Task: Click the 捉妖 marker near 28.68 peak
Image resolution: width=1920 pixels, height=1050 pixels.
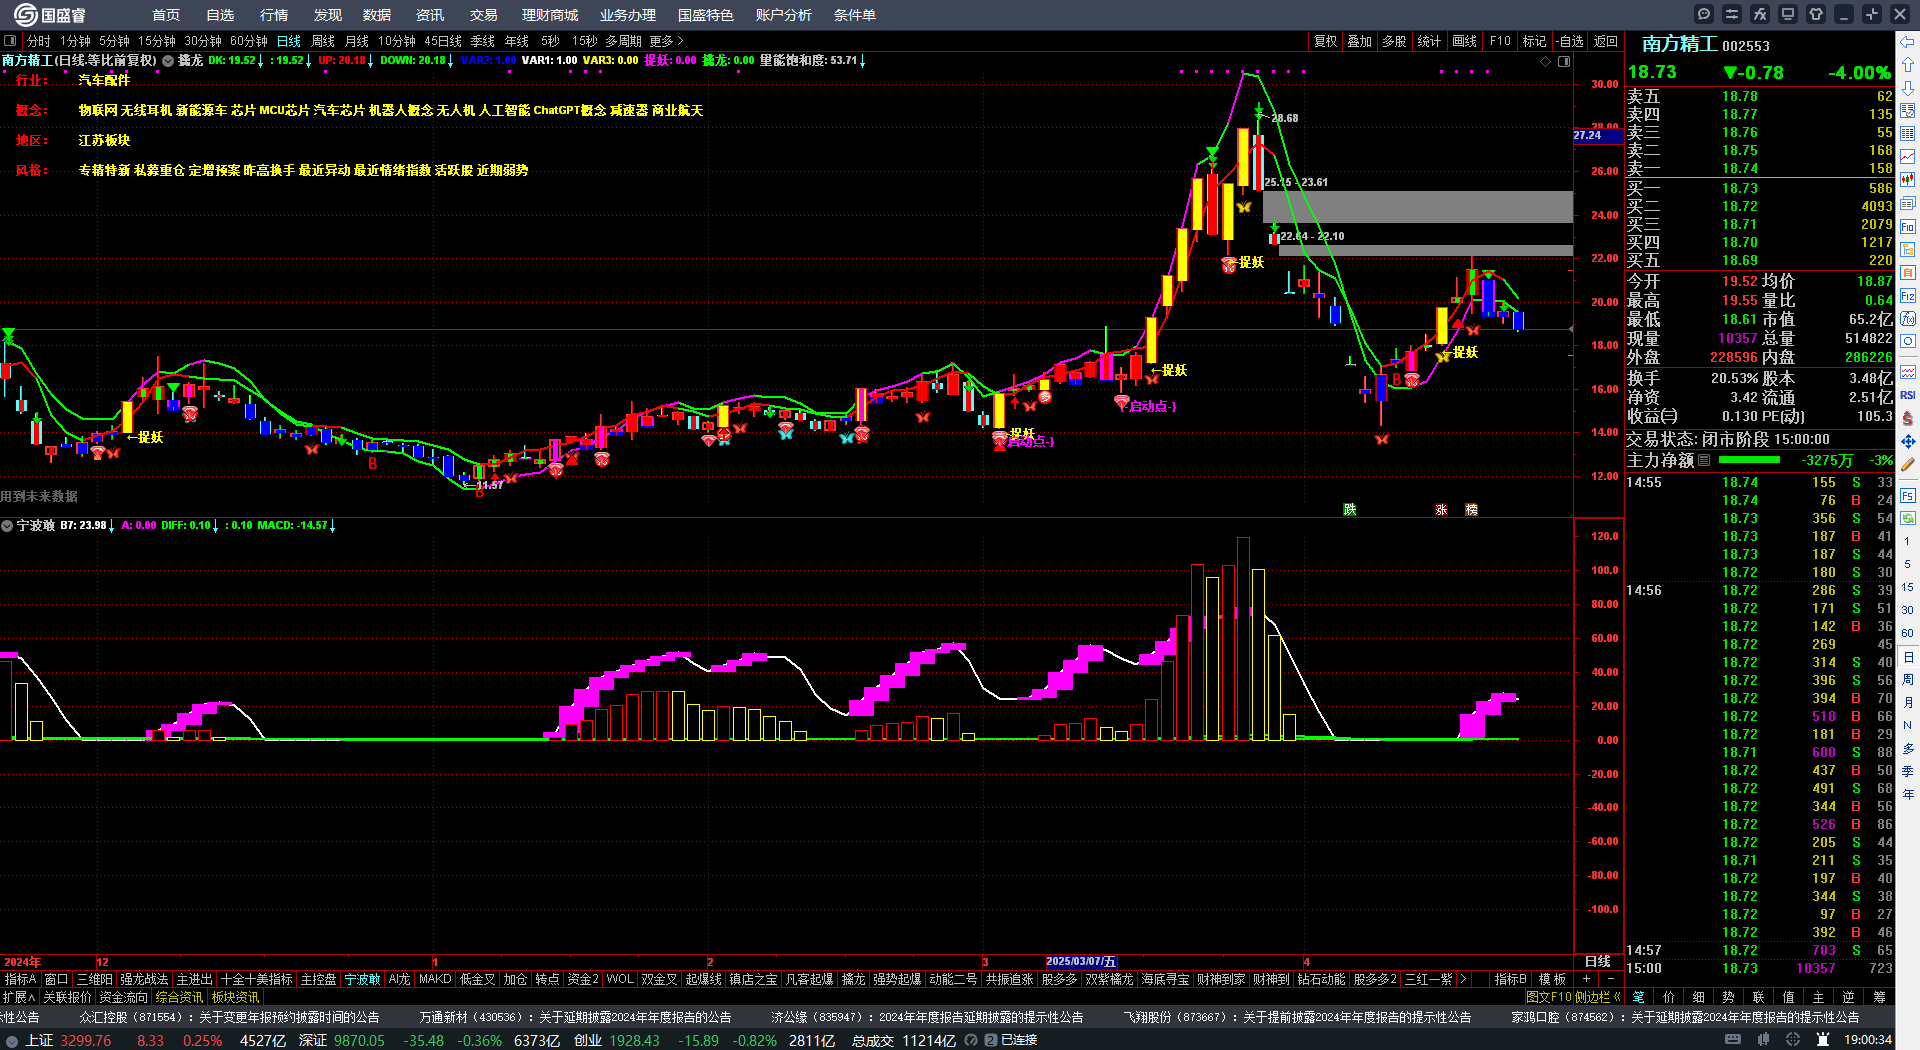Action: tap(1252, 262)
